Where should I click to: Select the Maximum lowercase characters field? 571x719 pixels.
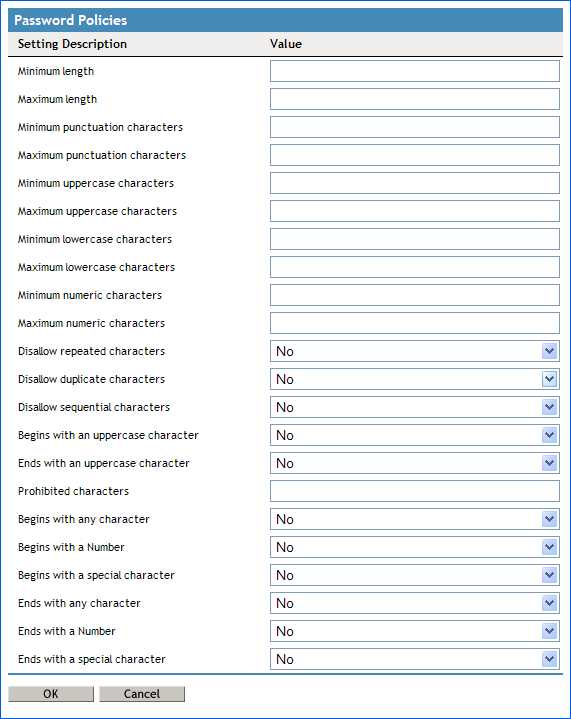point(415,267)
